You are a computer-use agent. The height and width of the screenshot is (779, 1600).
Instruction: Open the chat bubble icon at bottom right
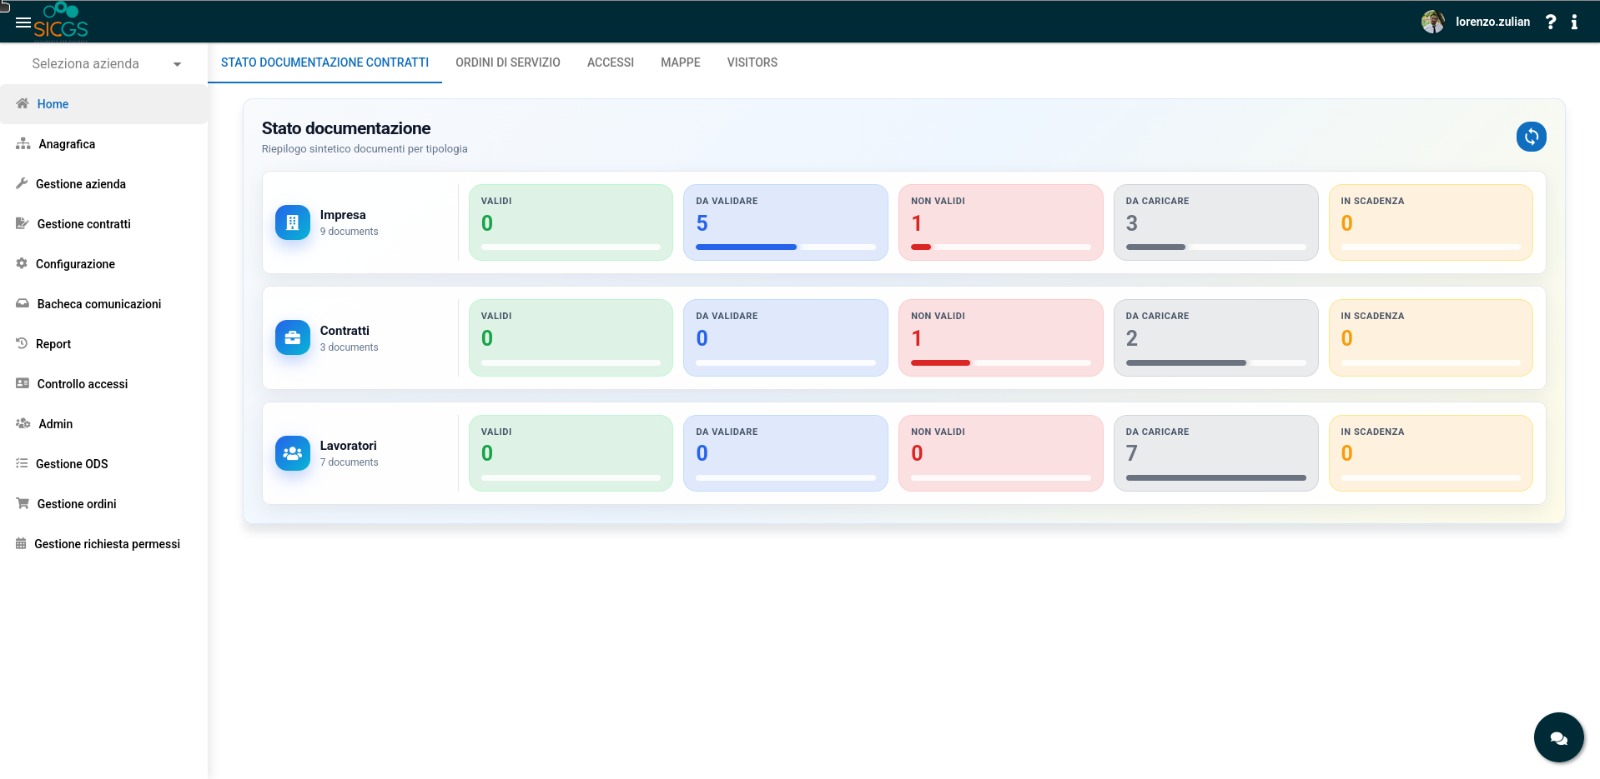point(1558,738)
